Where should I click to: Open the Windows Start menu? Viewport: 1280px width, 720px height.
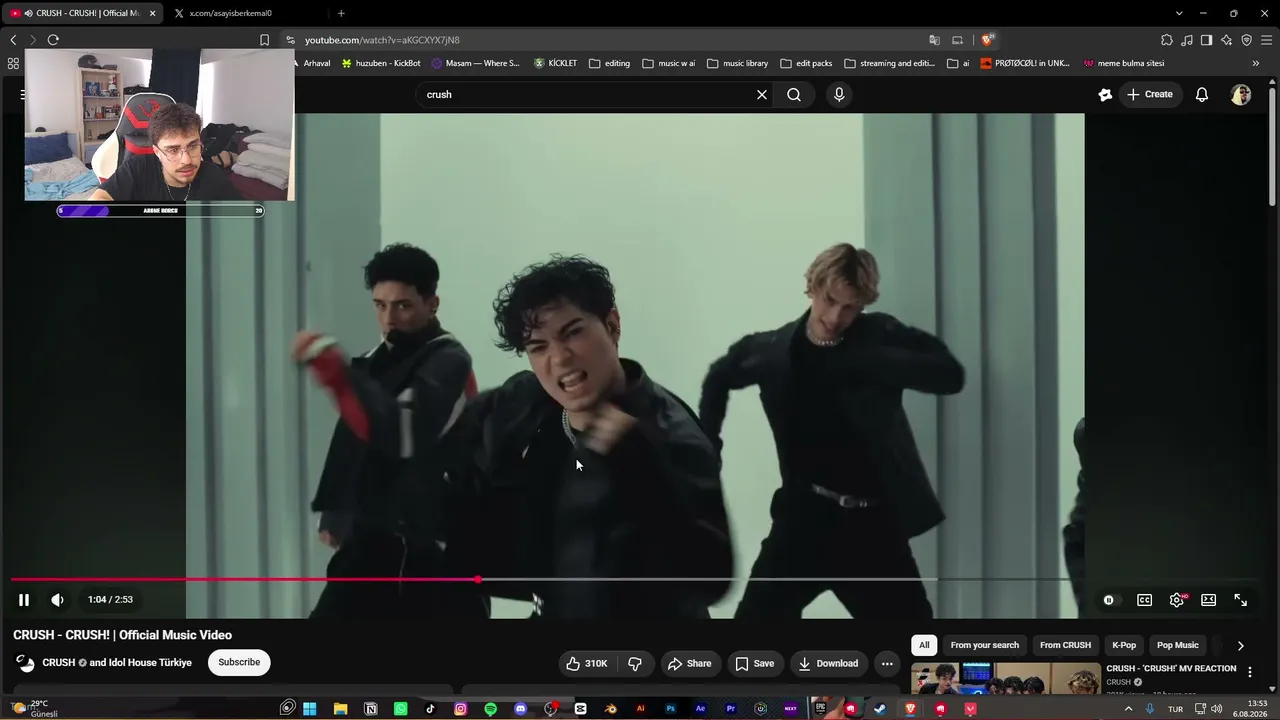[x=310, y=709]
